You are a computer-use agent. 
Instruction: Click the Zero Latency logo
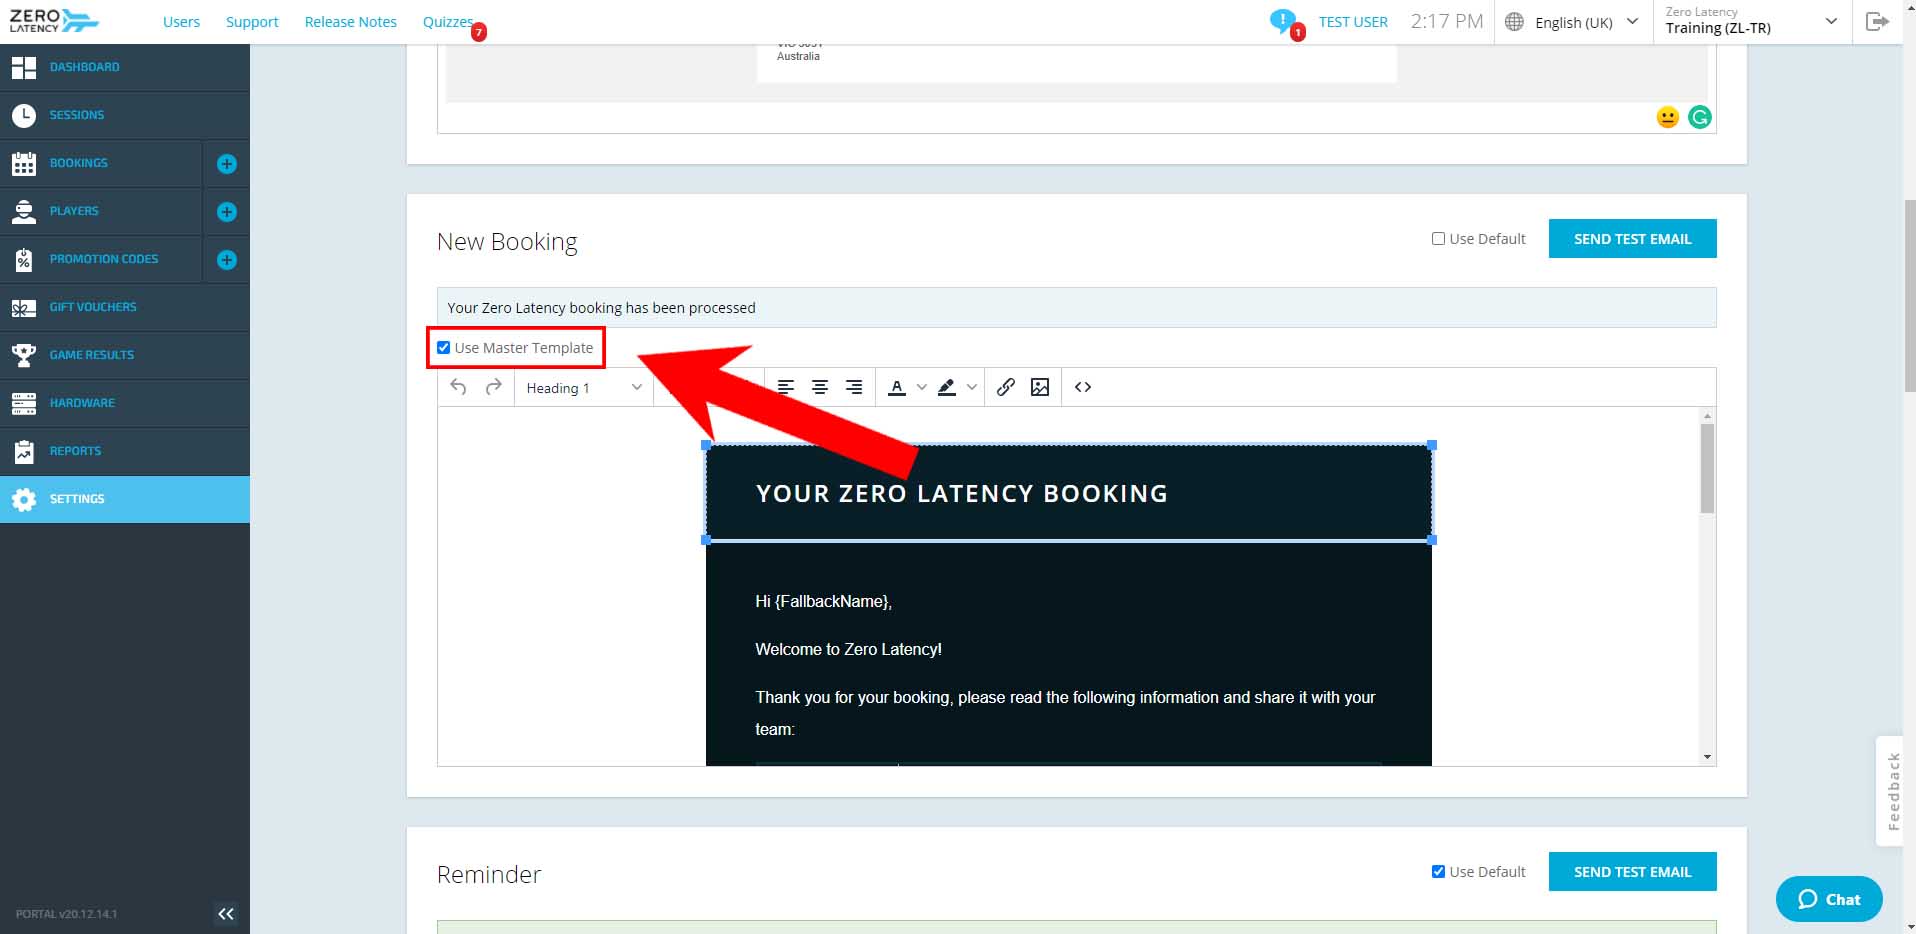pyautogui.click(x=54, y=21)
